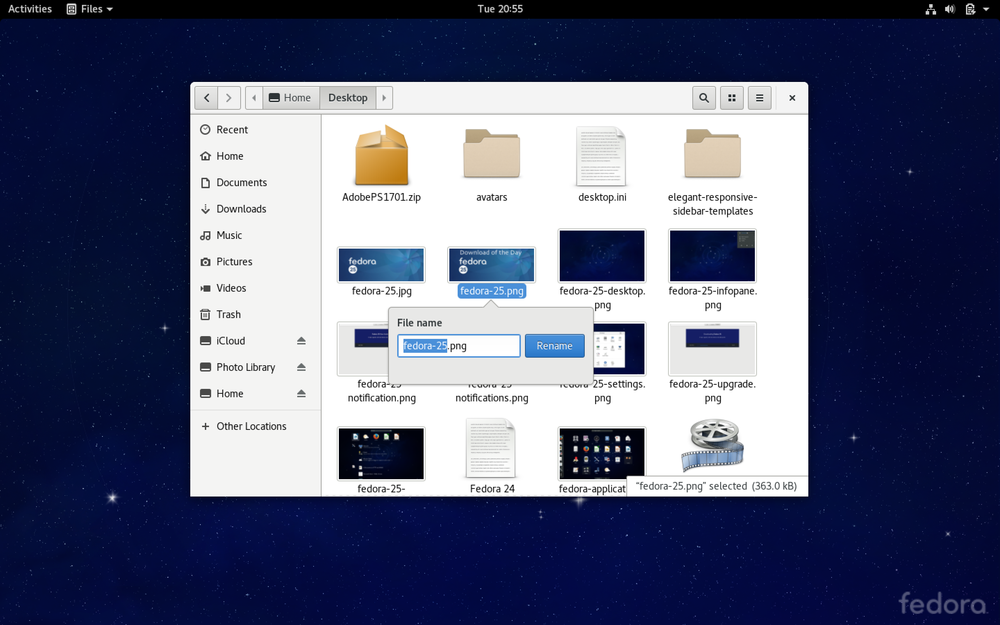Image resolution: width=1000 pixels, height=625 pixels.
Task: Open Recent in the sidebar
Action: pos(256,129)
